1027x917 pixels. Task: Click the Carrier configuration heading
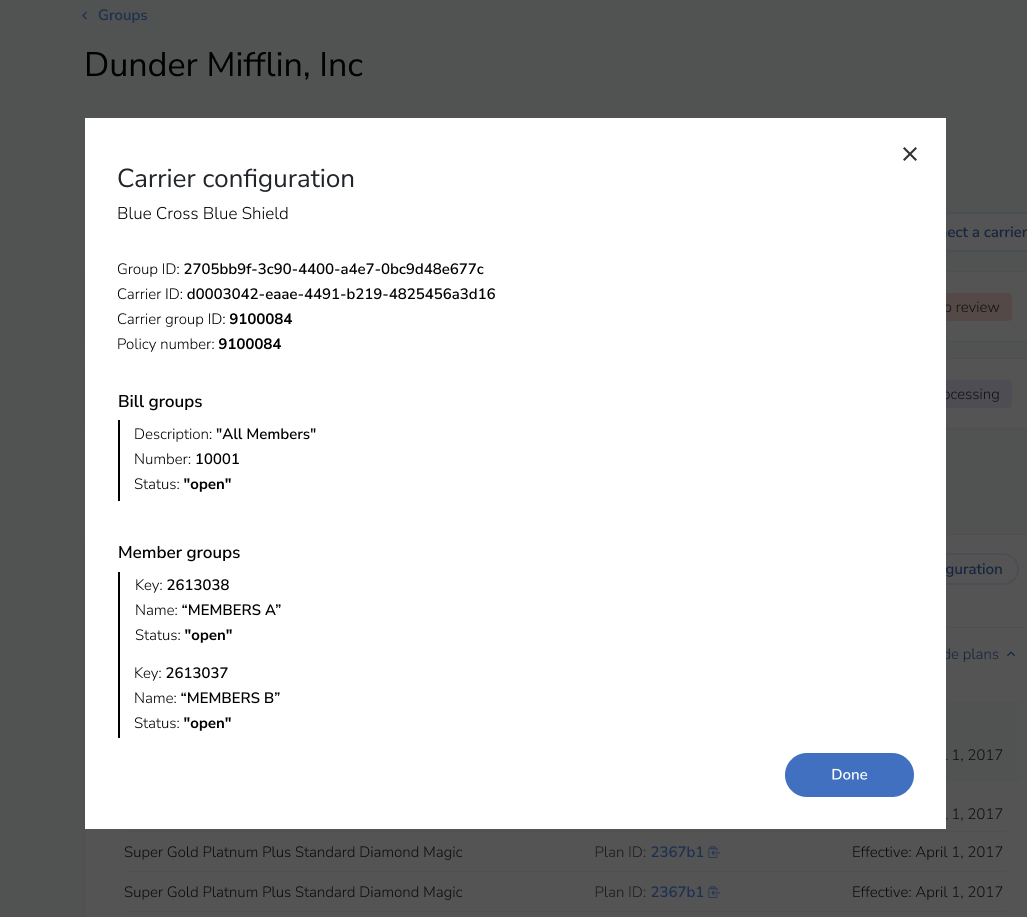point(236,179)
